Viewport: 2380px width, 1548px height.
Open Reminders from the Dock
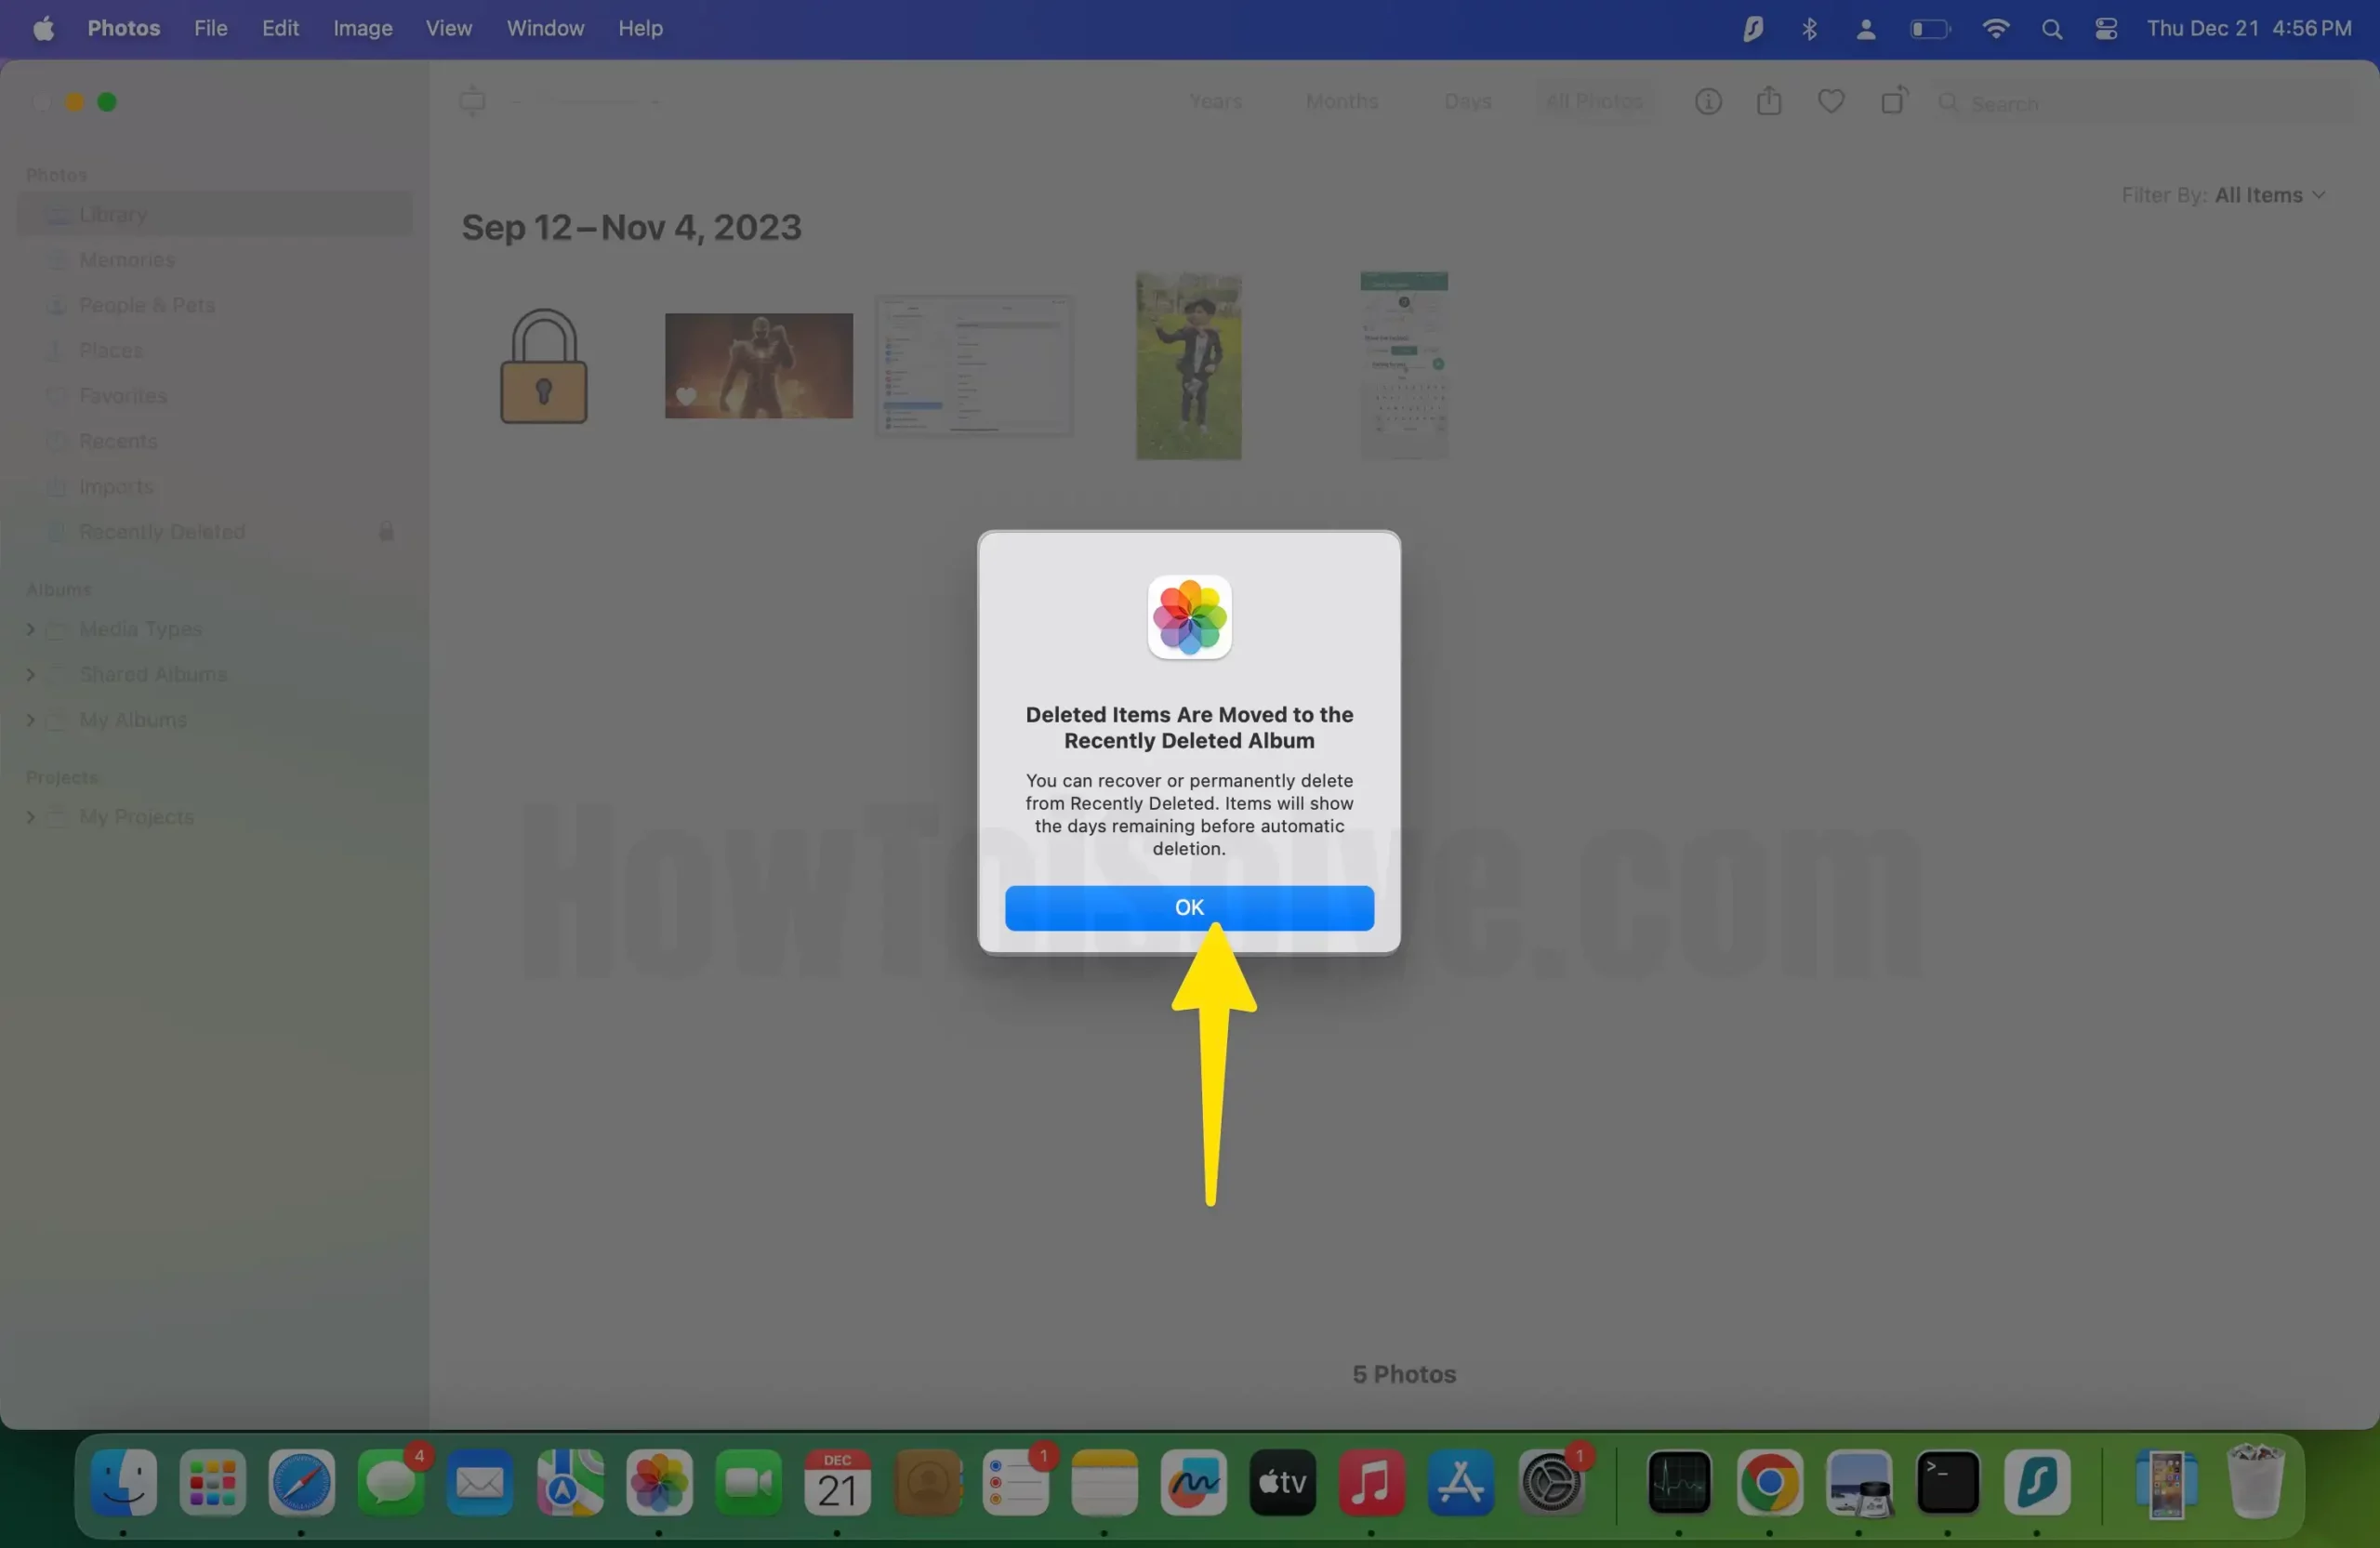(x=1016, y=1482)
